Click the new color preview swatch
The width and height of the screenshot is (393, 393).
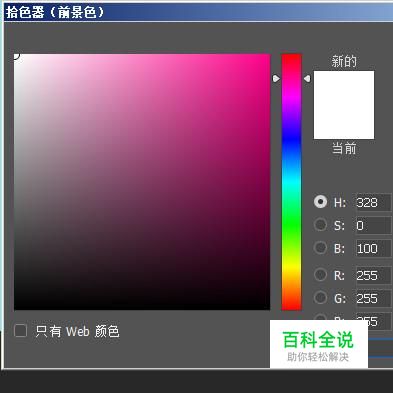point(344,105)
